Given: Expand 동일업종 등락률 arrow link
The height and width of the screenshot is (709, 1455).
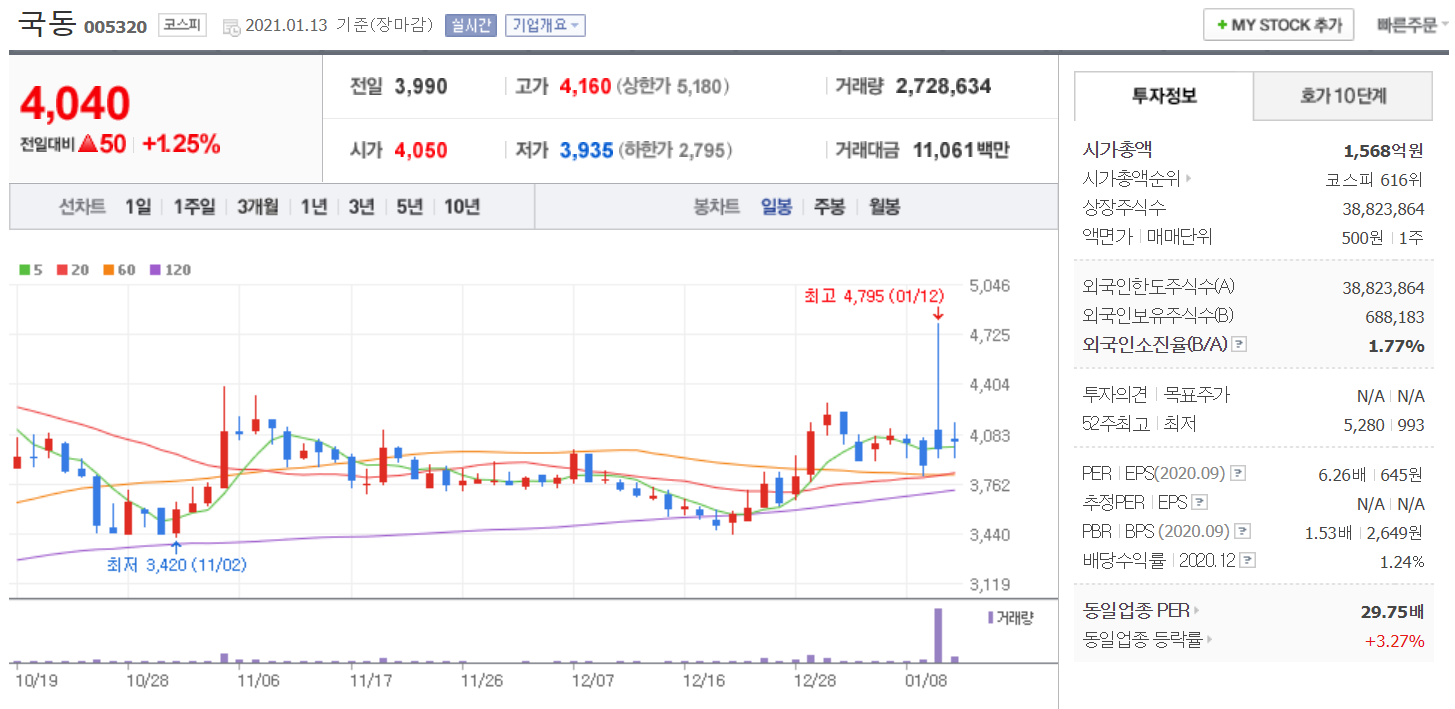Looking at the screenshot, I should (1209, 640).
